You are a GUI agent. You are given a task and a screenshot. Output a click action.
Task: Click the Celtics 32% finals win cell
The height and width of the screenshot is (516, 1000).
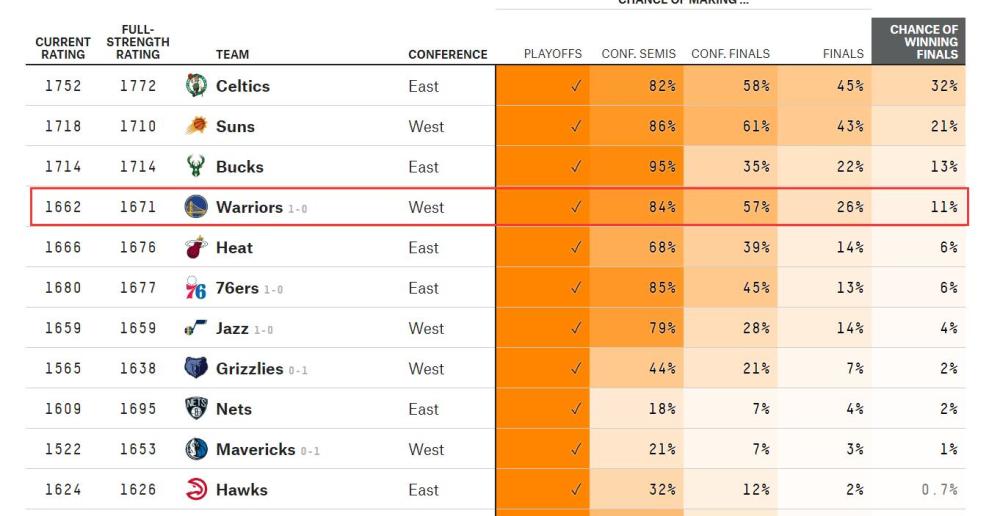(943, 86)
